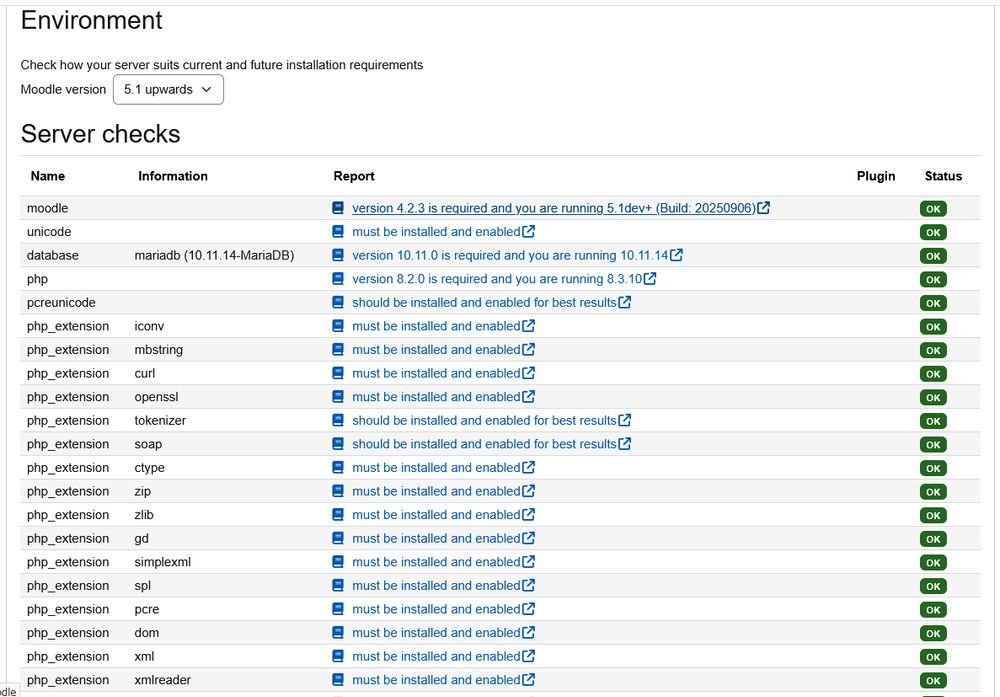Click the OK status badge for unicode
The image size is (1000, 697).
point(933,232)
